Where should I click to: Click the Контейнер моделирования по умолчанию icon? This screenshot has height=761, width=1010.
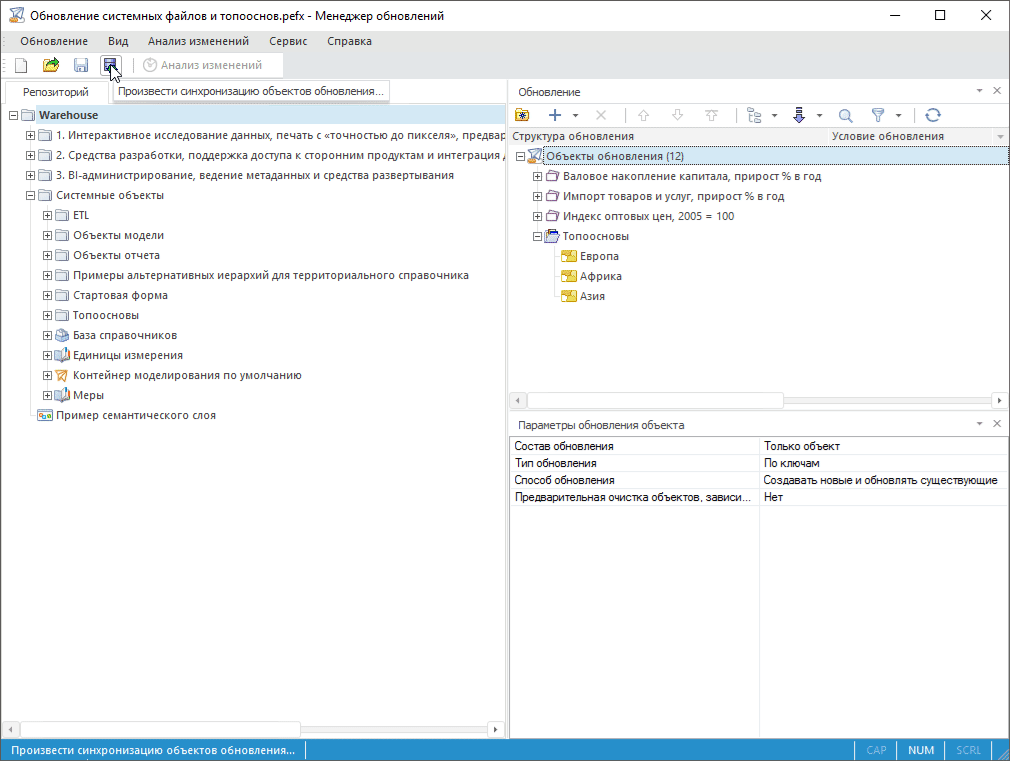click(62, 375)
